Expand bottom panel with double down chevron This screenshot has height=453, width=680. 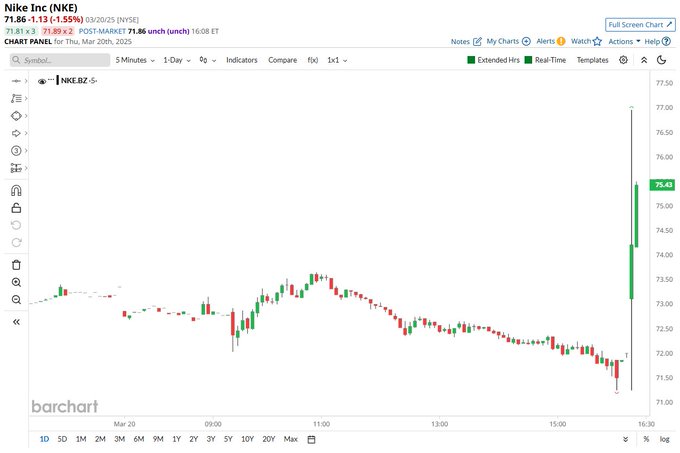click(625, 439)
